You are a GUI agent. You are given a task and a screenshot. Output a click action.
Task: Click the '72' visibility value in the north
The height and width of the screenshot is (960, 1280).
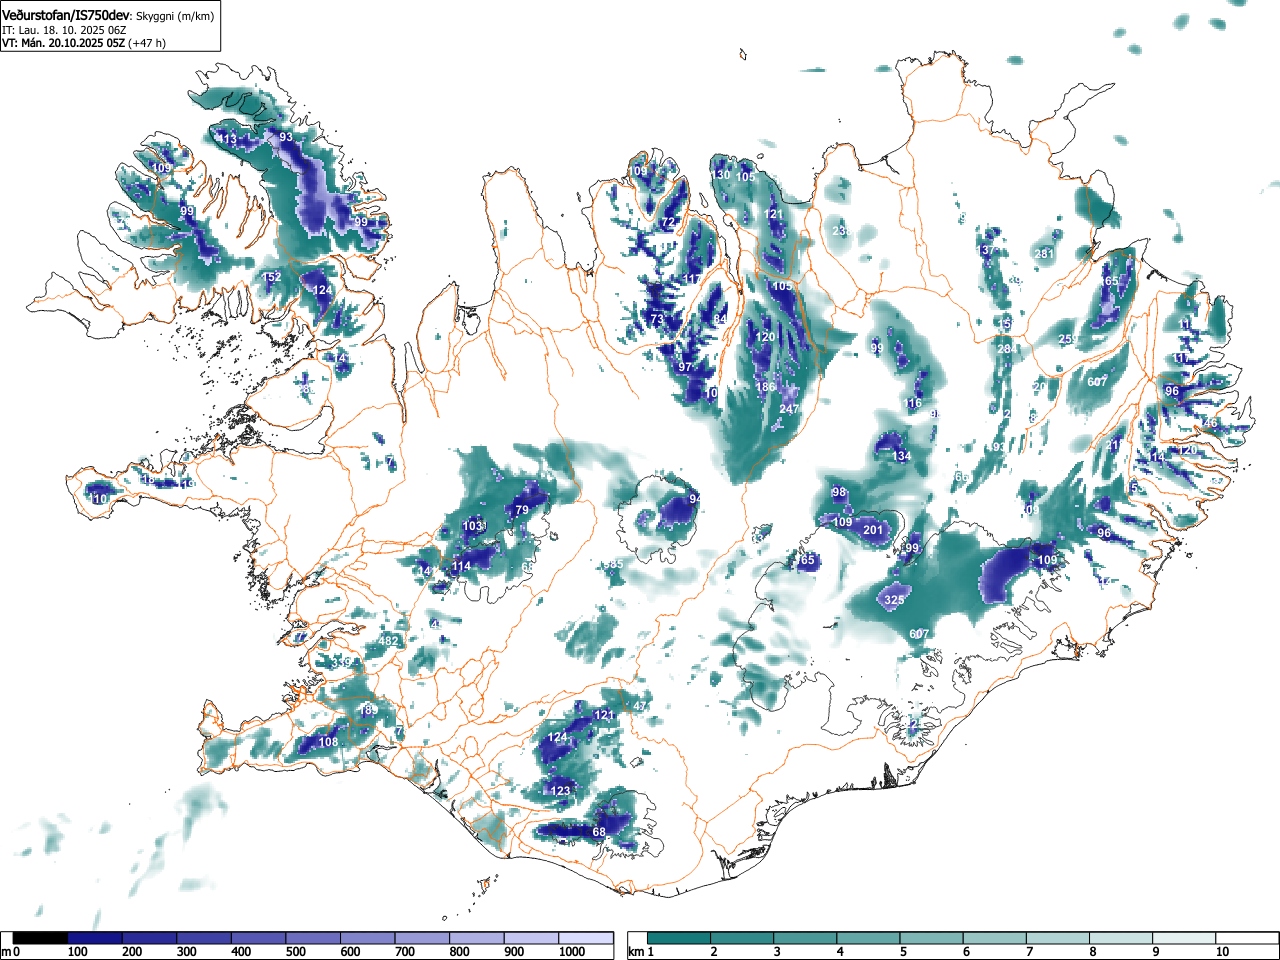click(x=668, y=222)
